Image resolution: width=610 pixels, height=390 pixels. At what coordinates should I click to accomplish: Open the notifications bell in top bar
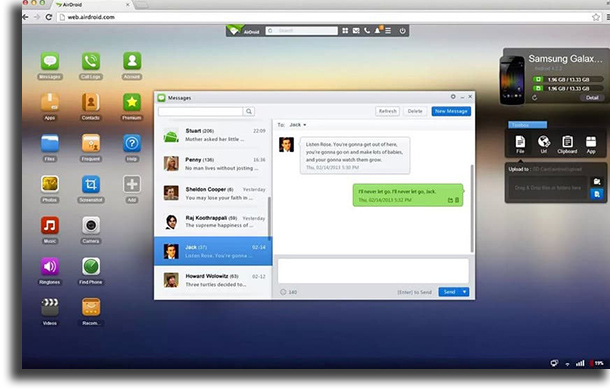tap(378, 30)
